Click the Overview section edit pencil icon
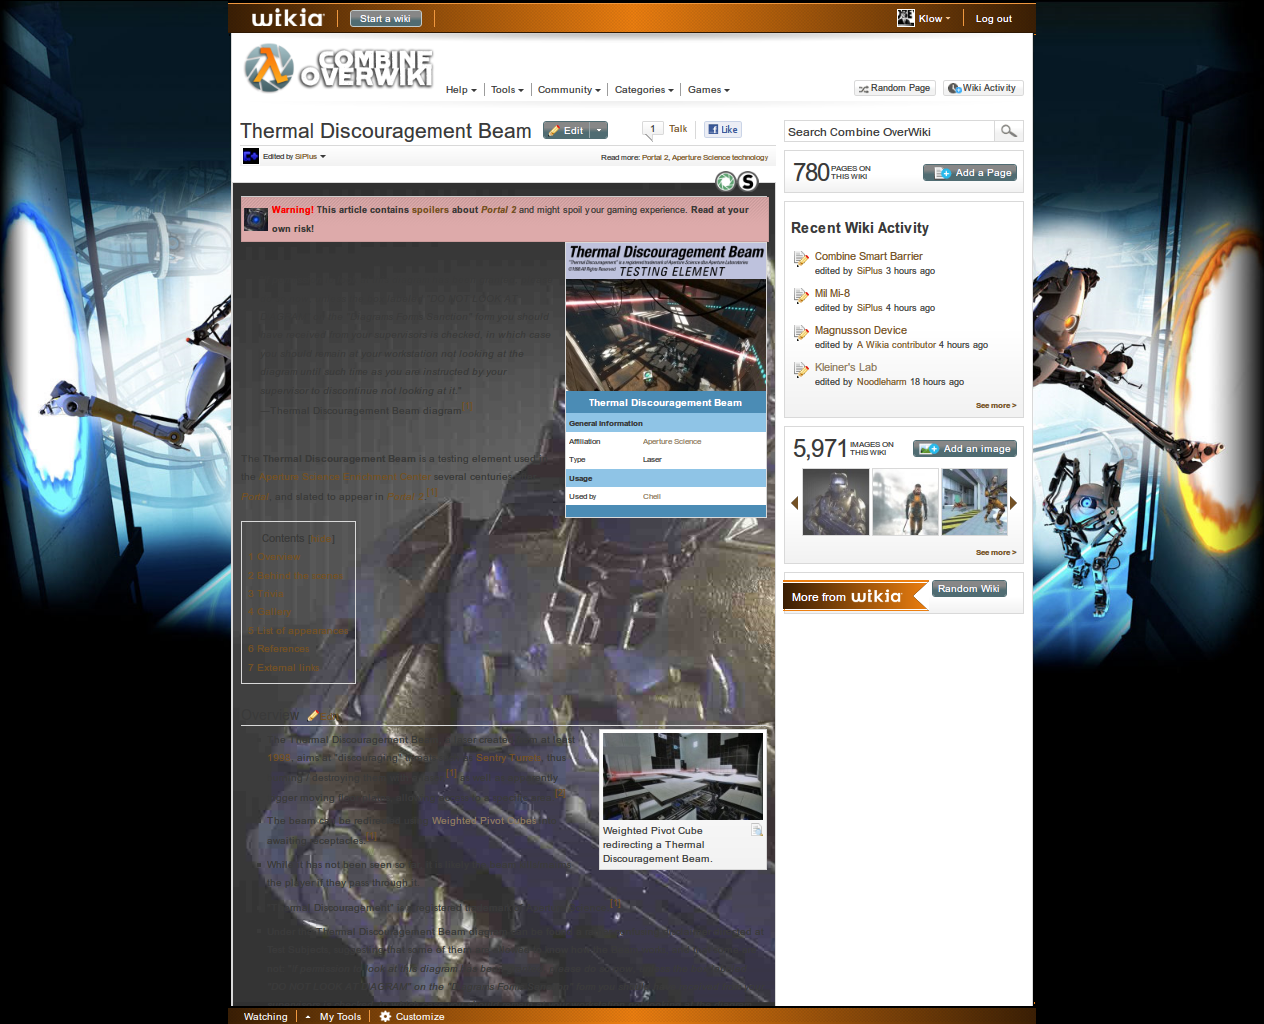Image resolution: width=1264 pixels, height=1024 pixels. click(313, 715)
